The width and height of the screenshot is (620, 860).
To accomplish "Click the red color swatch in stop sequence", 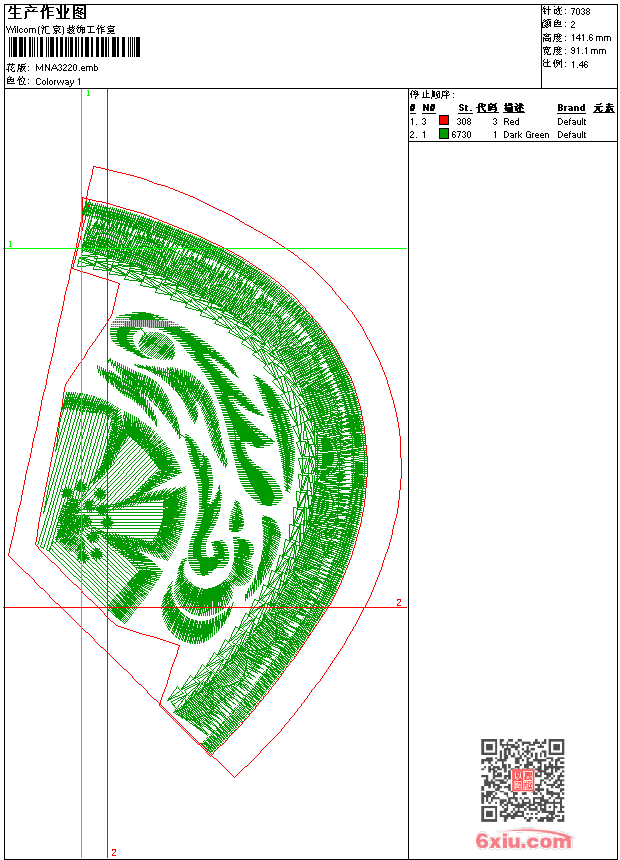I will pos(444,121).
